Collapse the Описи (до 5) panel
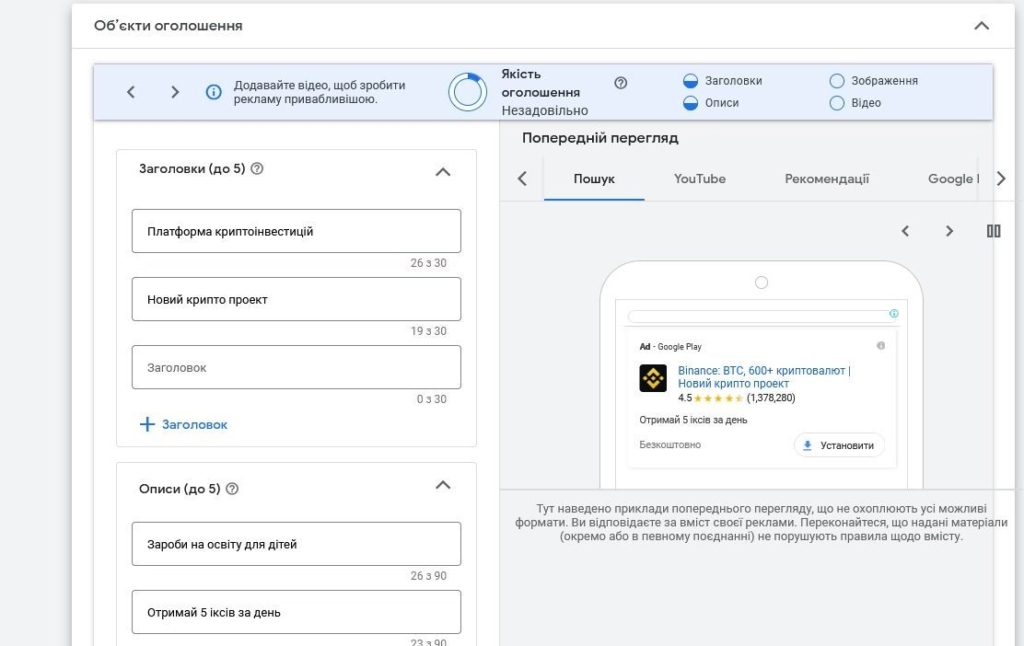This screenshot has height=646, width=1024. pos(443,486)
